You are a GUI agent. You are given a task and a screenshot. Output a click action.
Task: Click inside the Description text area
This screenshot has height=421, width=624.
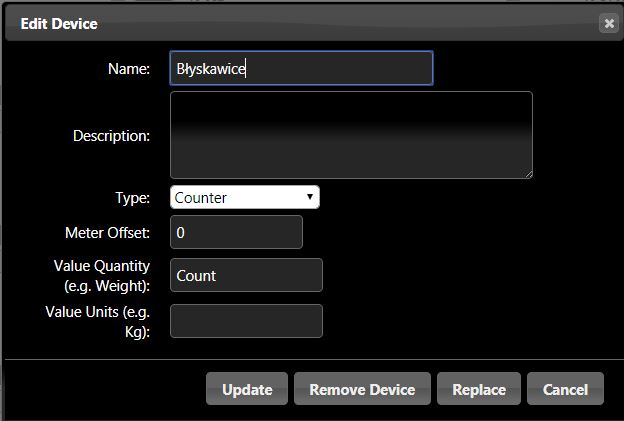(x=351, y=135)
